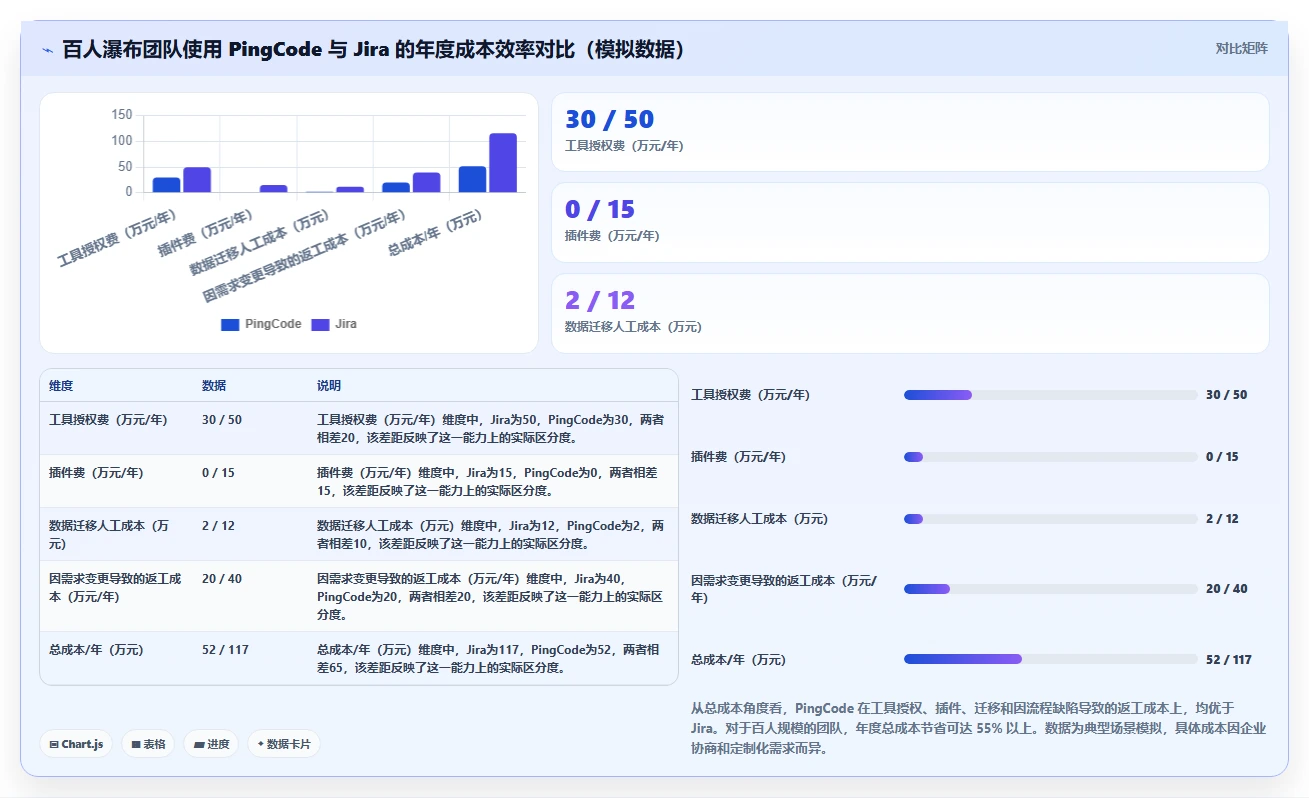Screen dimensions: 1309x798
Task: Click the 数据迁移人工成本 progress bar
Action: [1050, 519]
